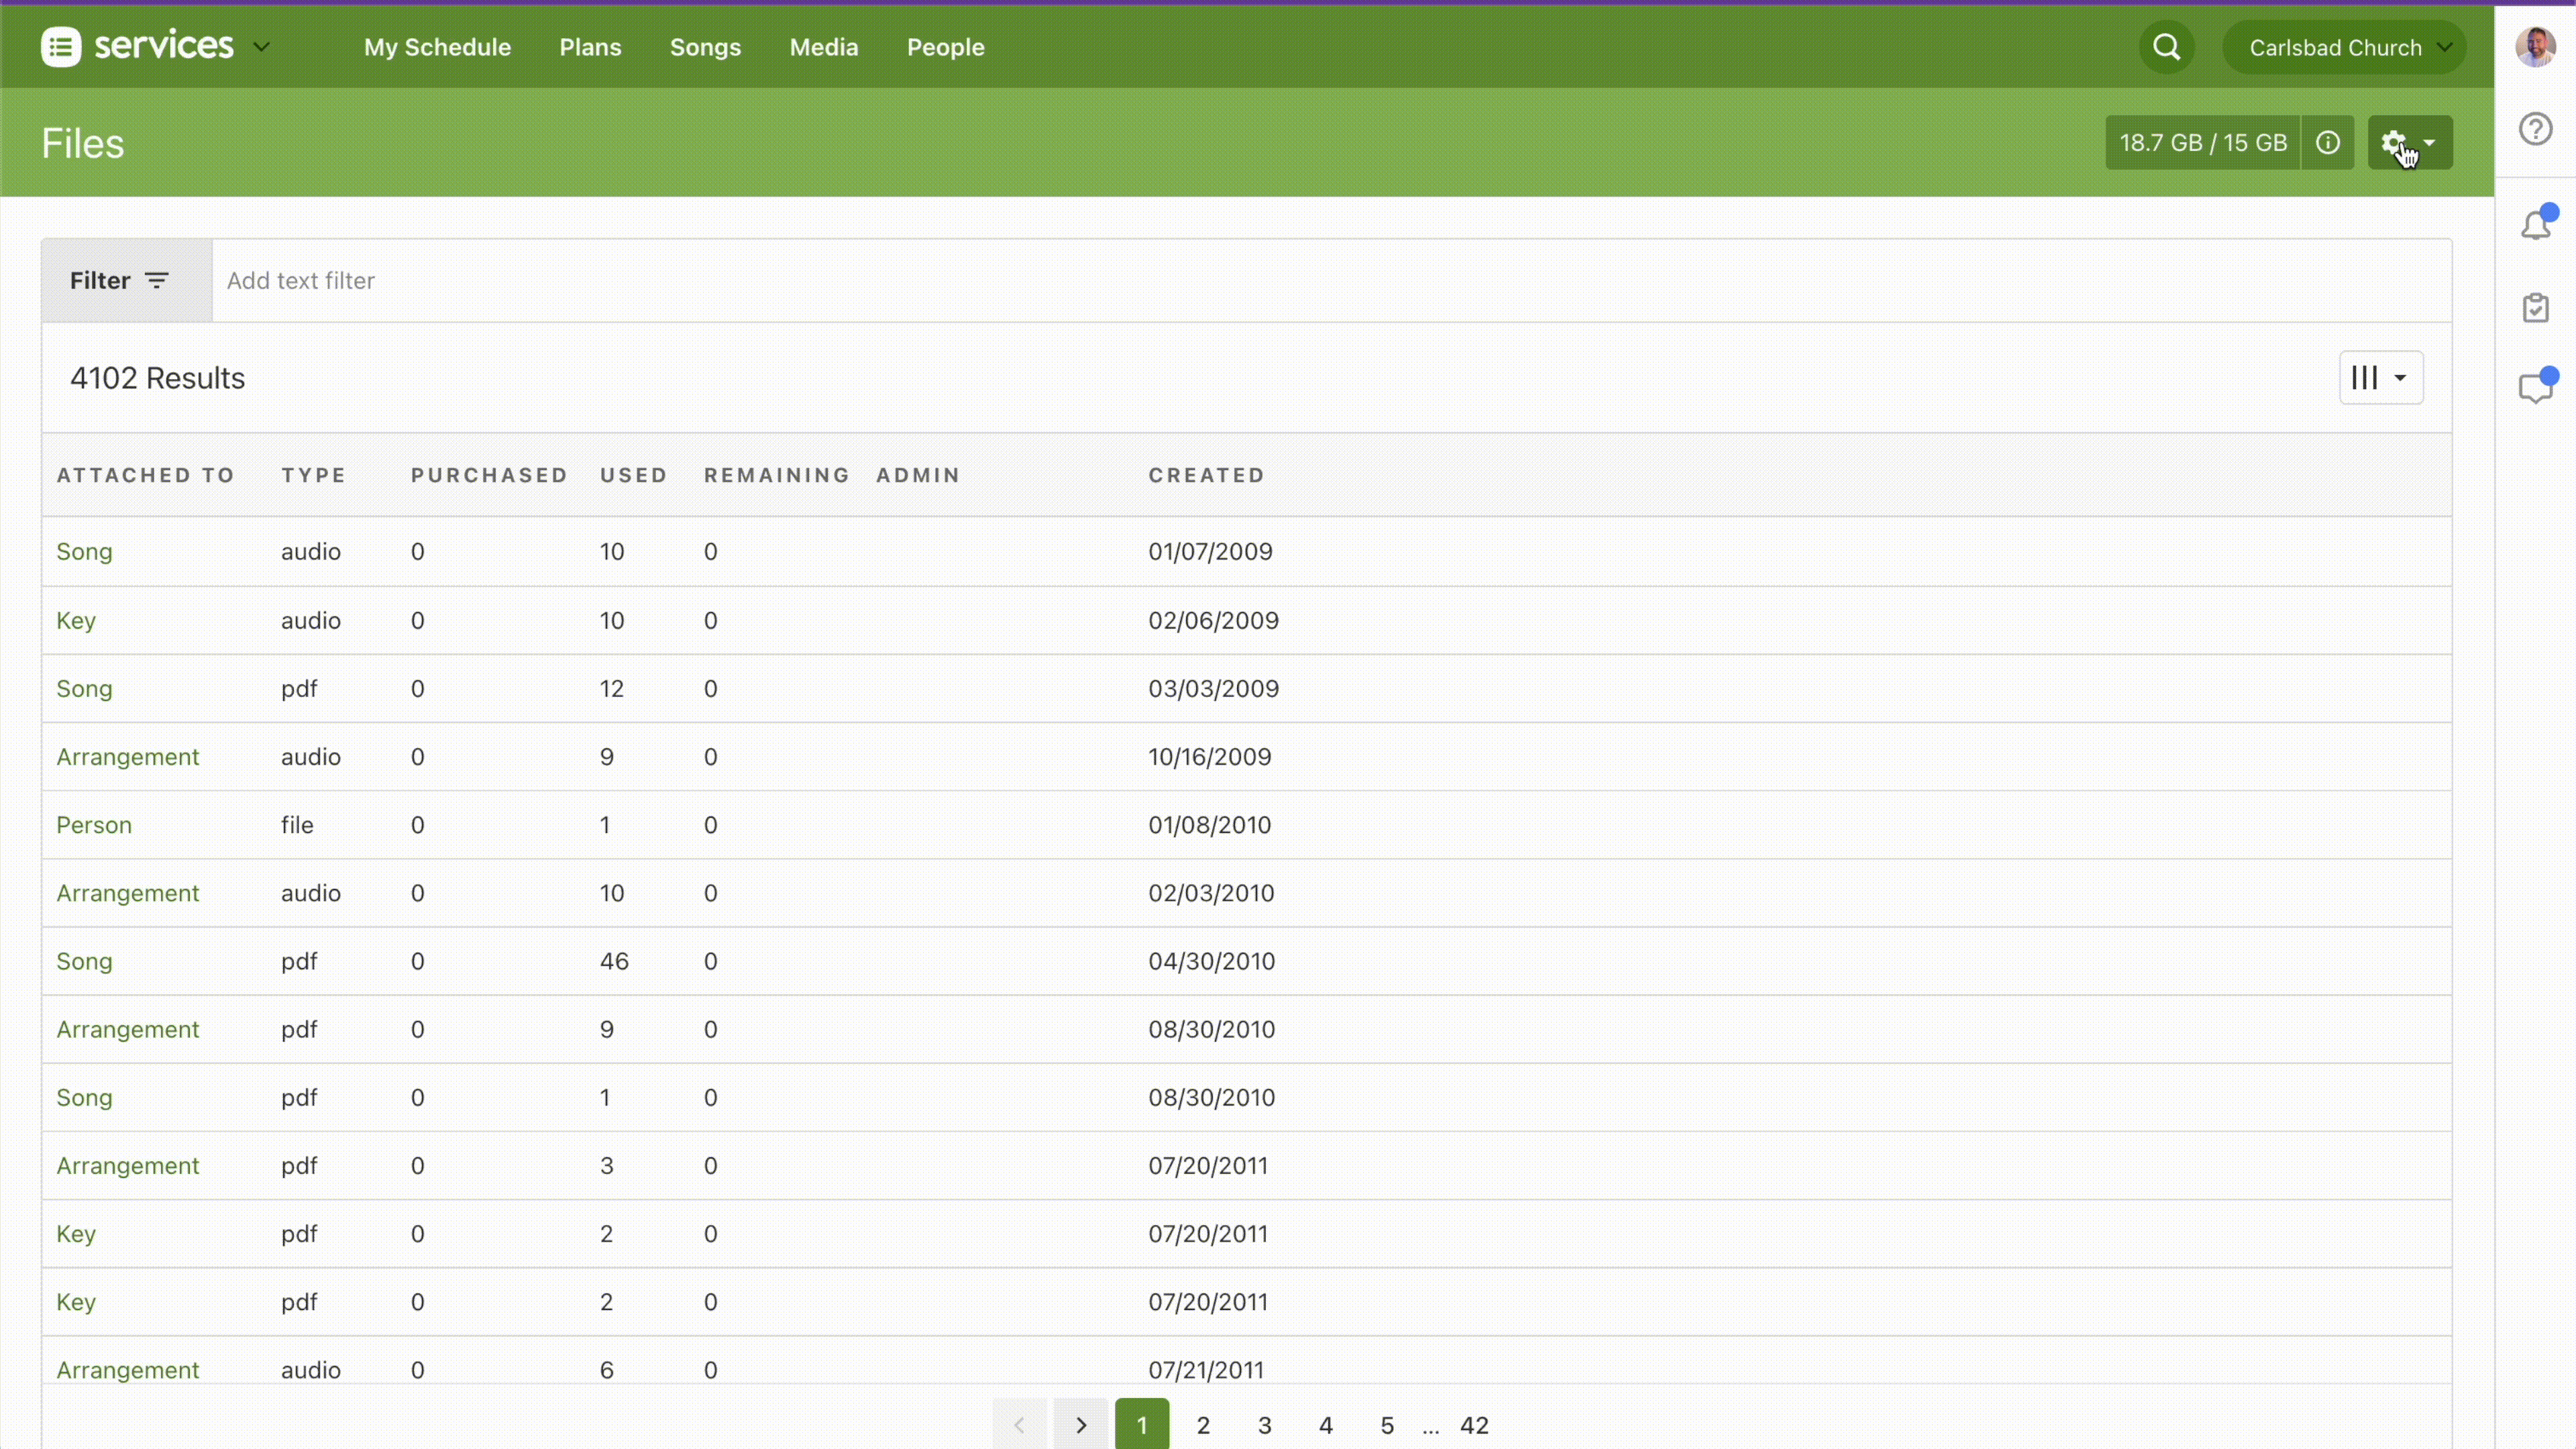
Task: Open the Plans menu item
Action: click(x=590, y=47)
